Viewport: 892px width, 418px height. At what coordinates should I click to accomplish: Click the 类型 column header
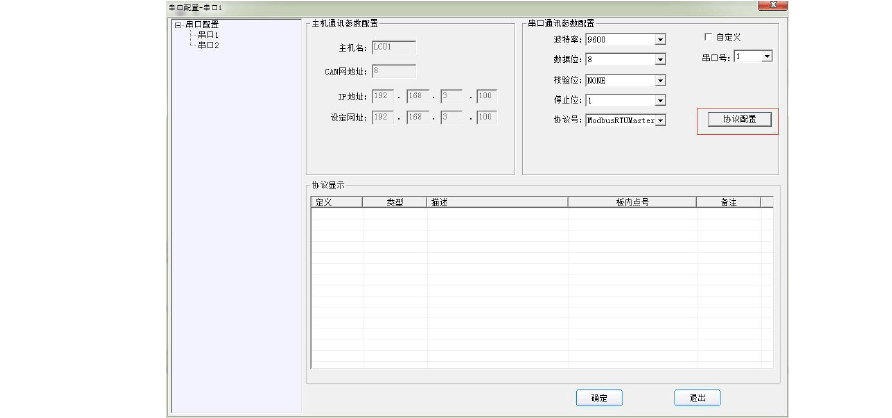tap(395, 202)
